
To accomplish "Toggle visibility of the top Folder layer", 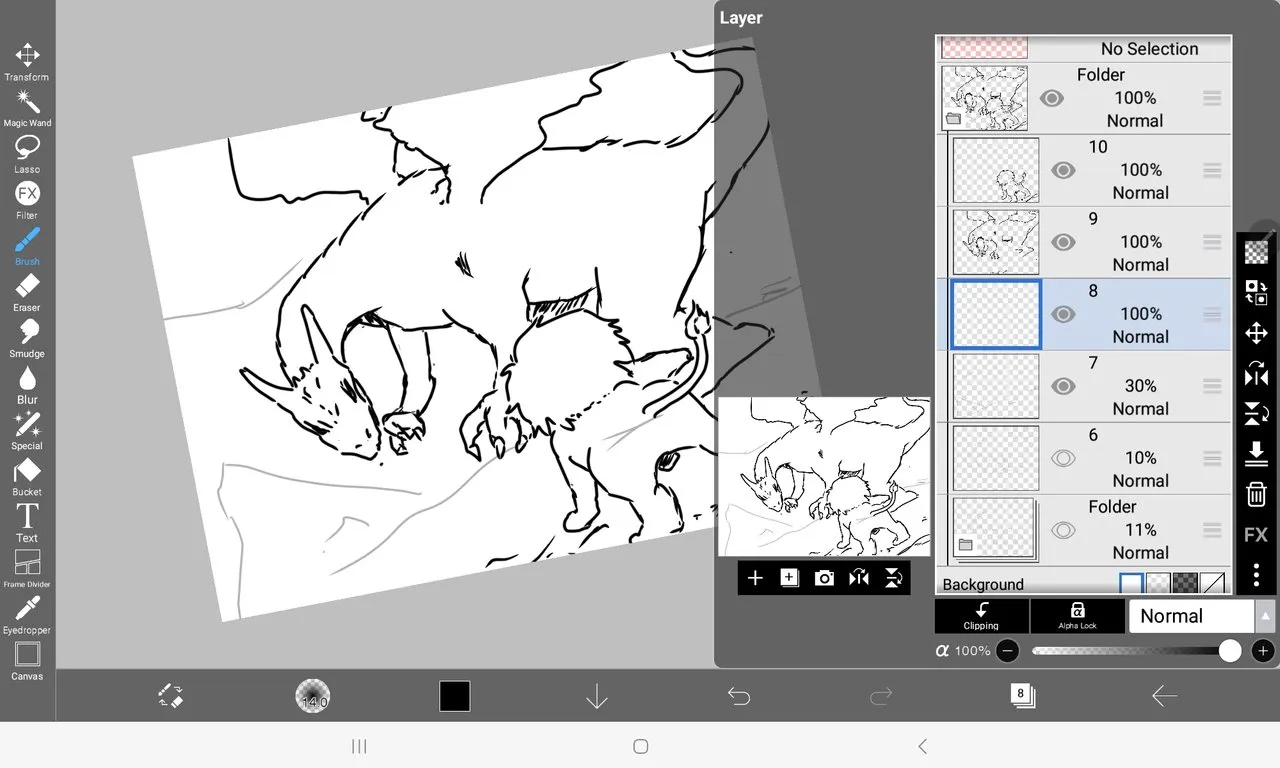I will point(1051,98).
